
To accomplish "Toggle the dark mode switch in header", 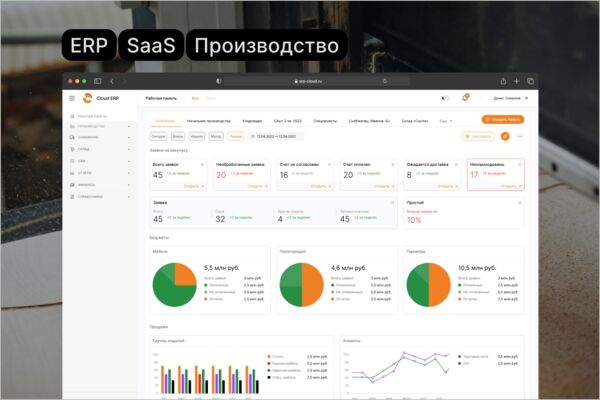I will coord(445,98).
